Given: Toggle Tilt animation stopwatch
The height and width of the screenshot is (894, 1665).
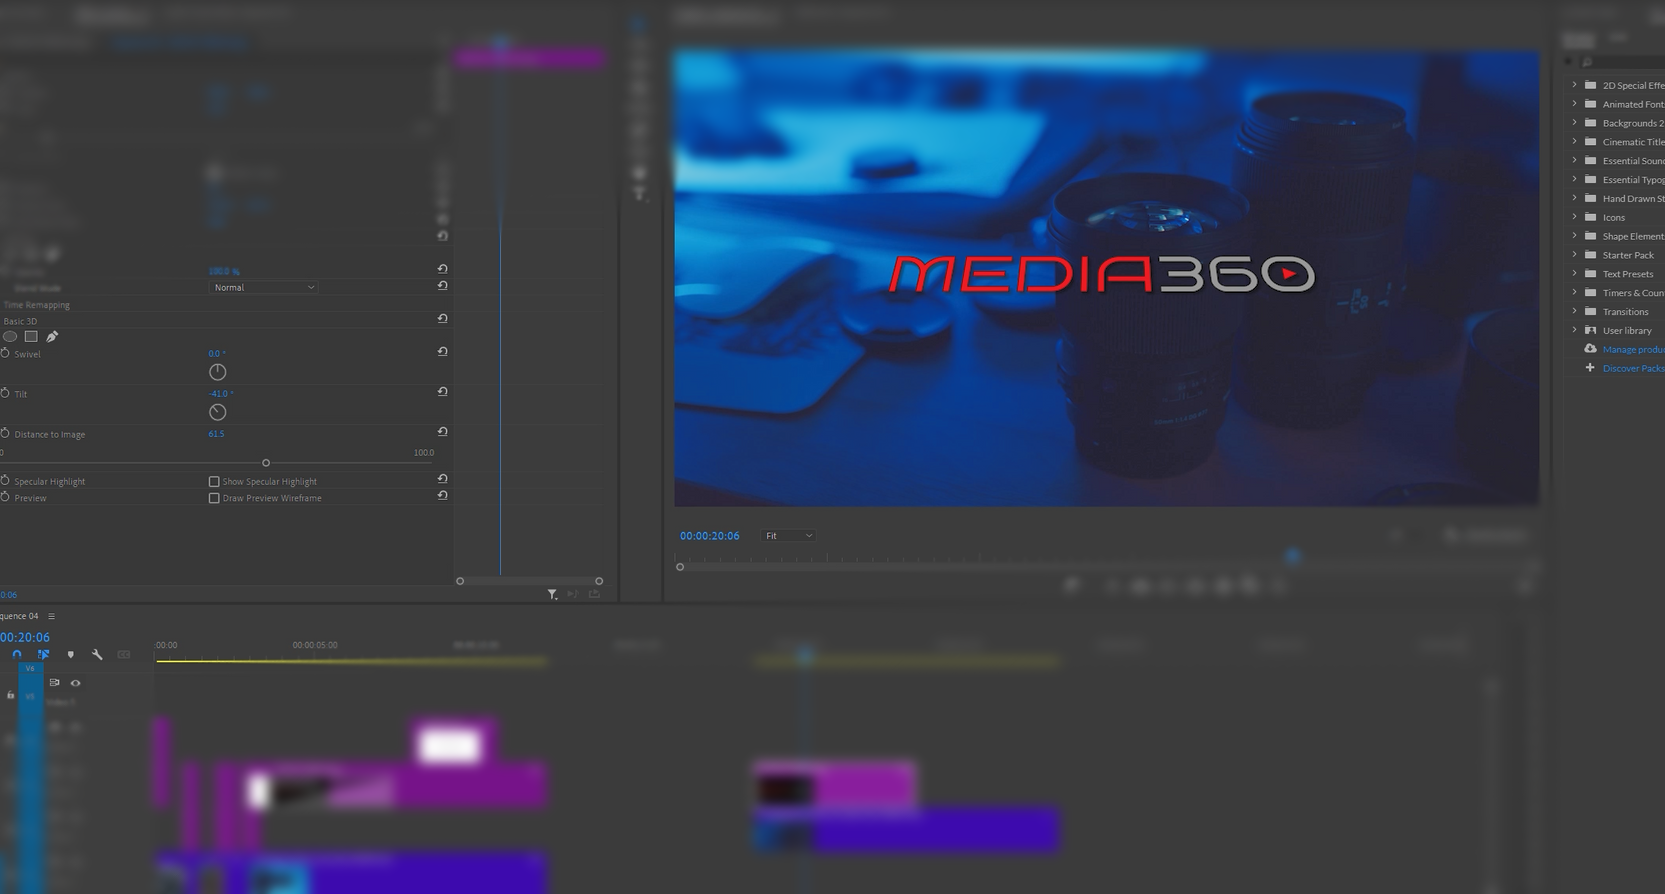Looking at the screenshot, I should 5,394.
